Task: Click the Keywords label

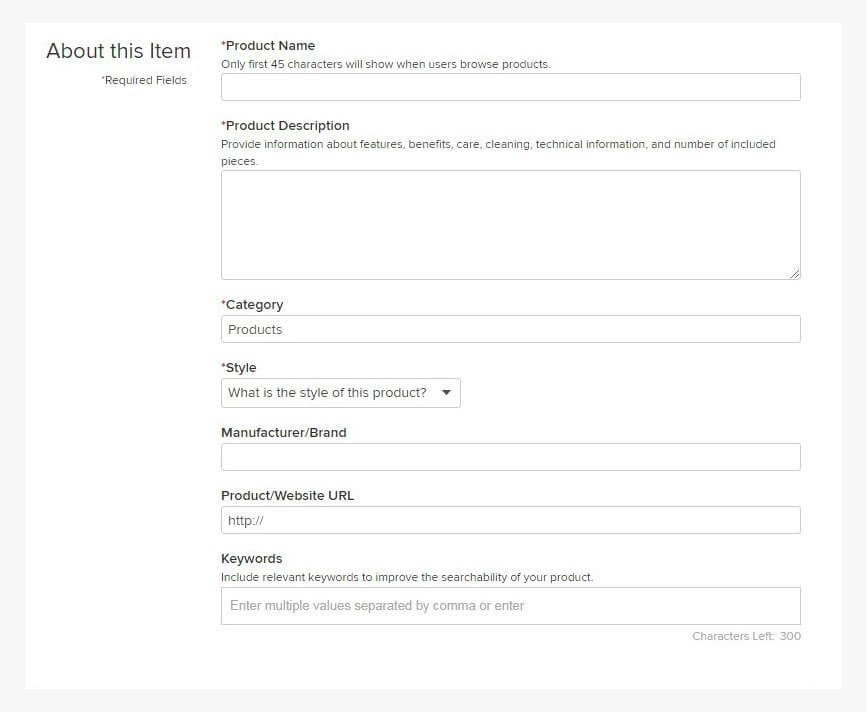Action: (x=251, y=558)
